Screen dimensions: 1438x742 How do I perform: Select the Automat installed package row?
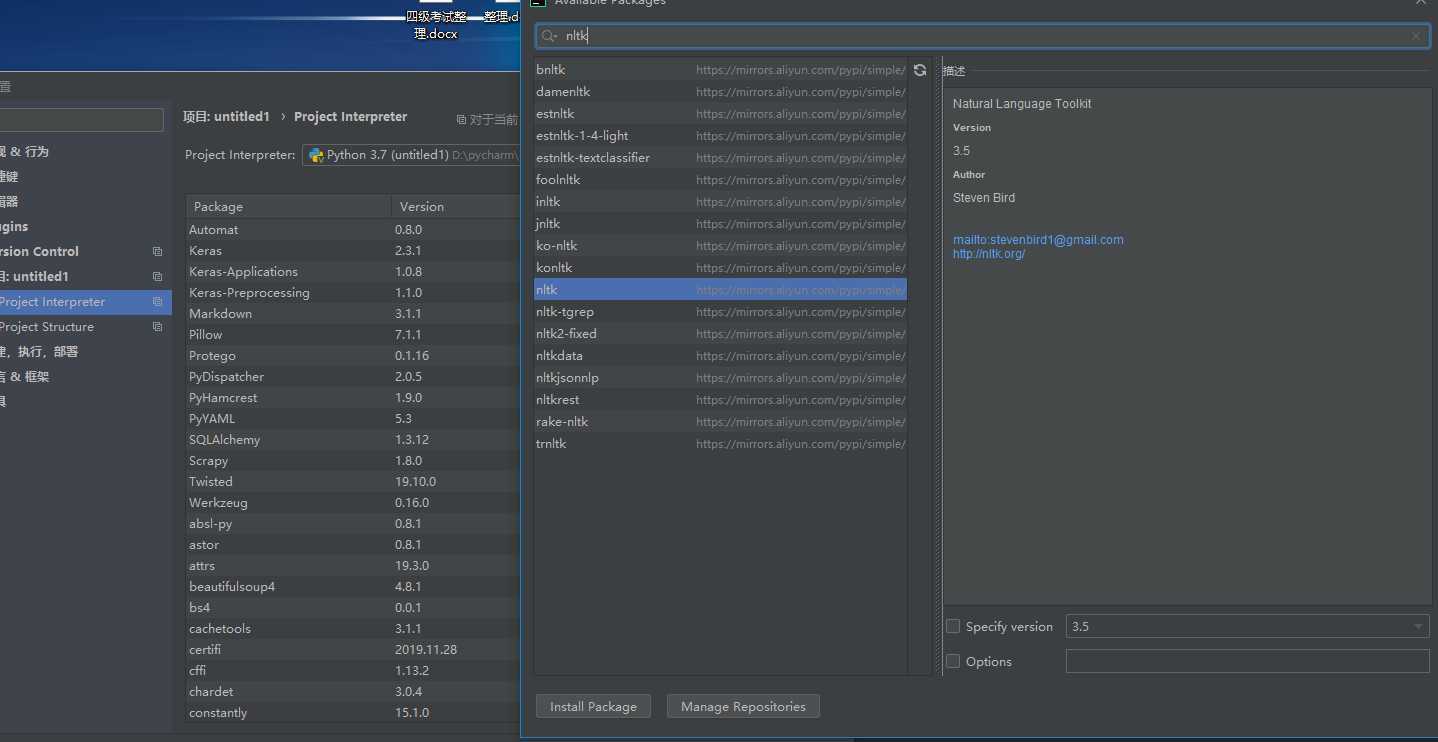point(353,230)
